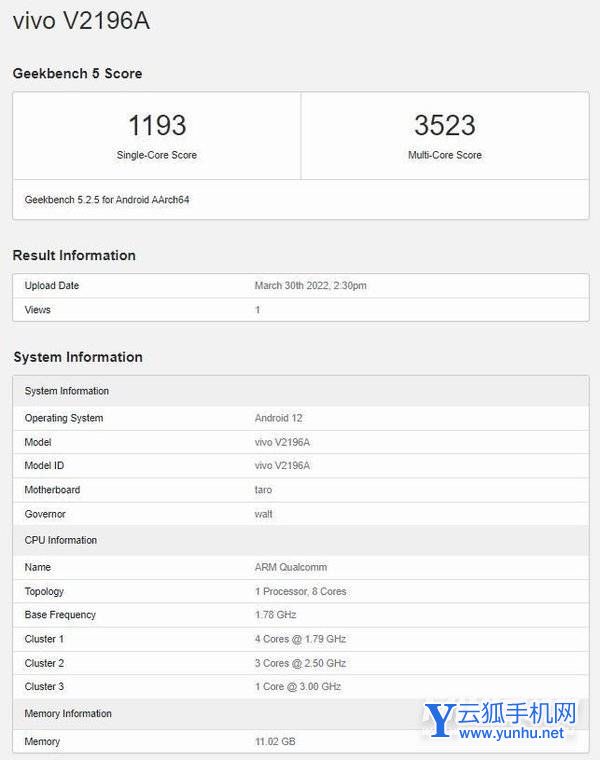
Task: Click the System Information table header row
Action: (300, 391)
